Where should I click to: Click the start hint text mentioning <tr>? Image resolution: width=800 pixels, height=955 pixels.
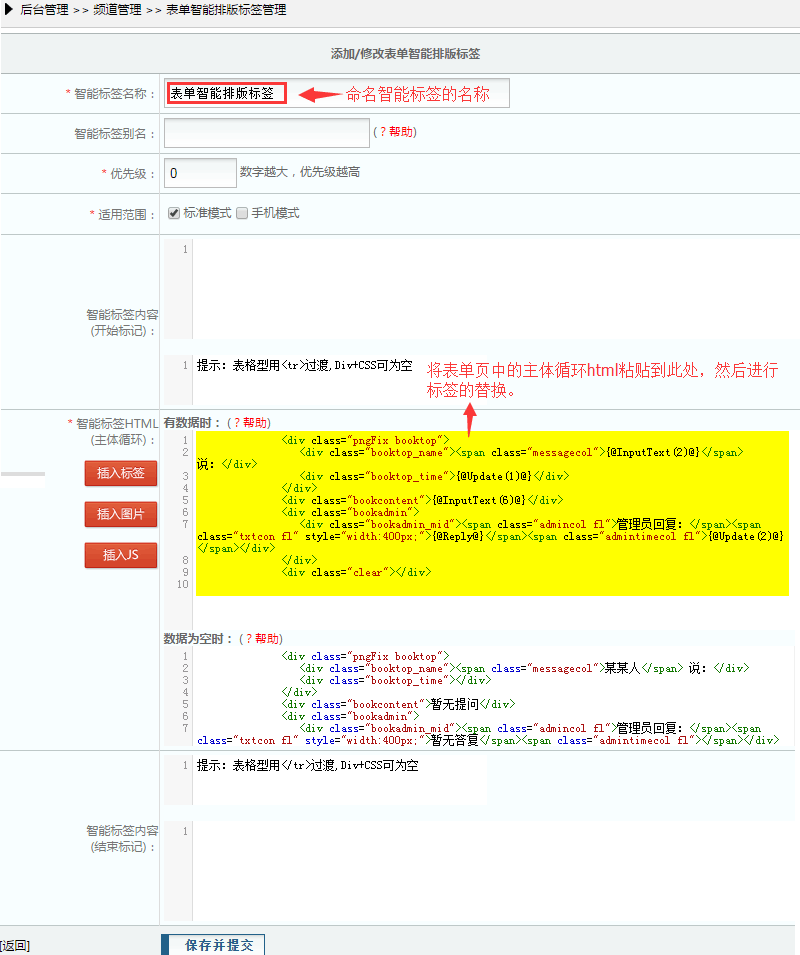305,366
